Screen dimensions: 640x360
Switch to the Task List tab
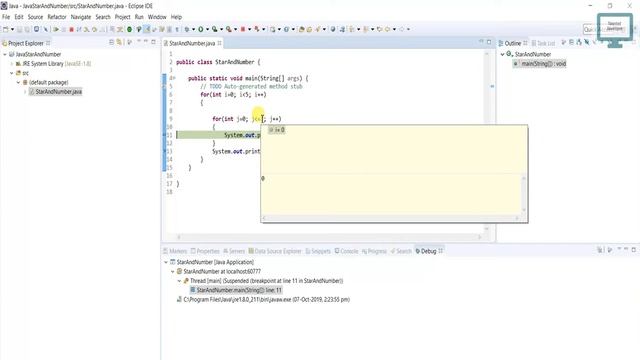(x=543, y=43)
